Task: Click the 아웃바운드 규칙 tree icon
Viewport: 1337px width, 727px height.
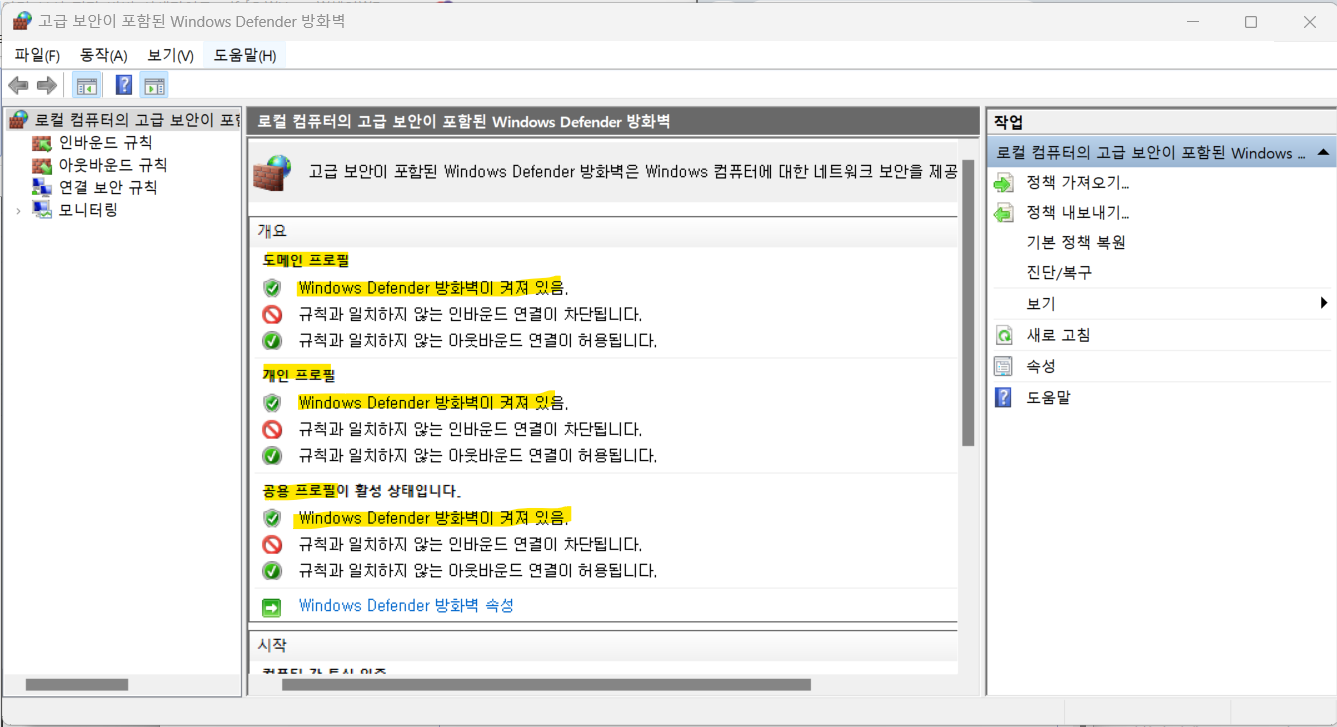Action: pyautogui.click(x=42, y=165)
